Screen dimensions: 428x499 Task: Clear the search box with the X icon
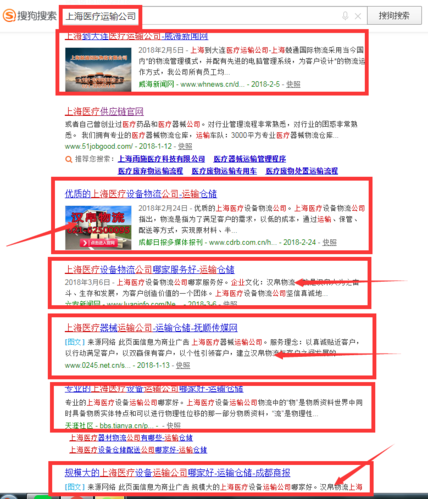click(x=358, y=16)
